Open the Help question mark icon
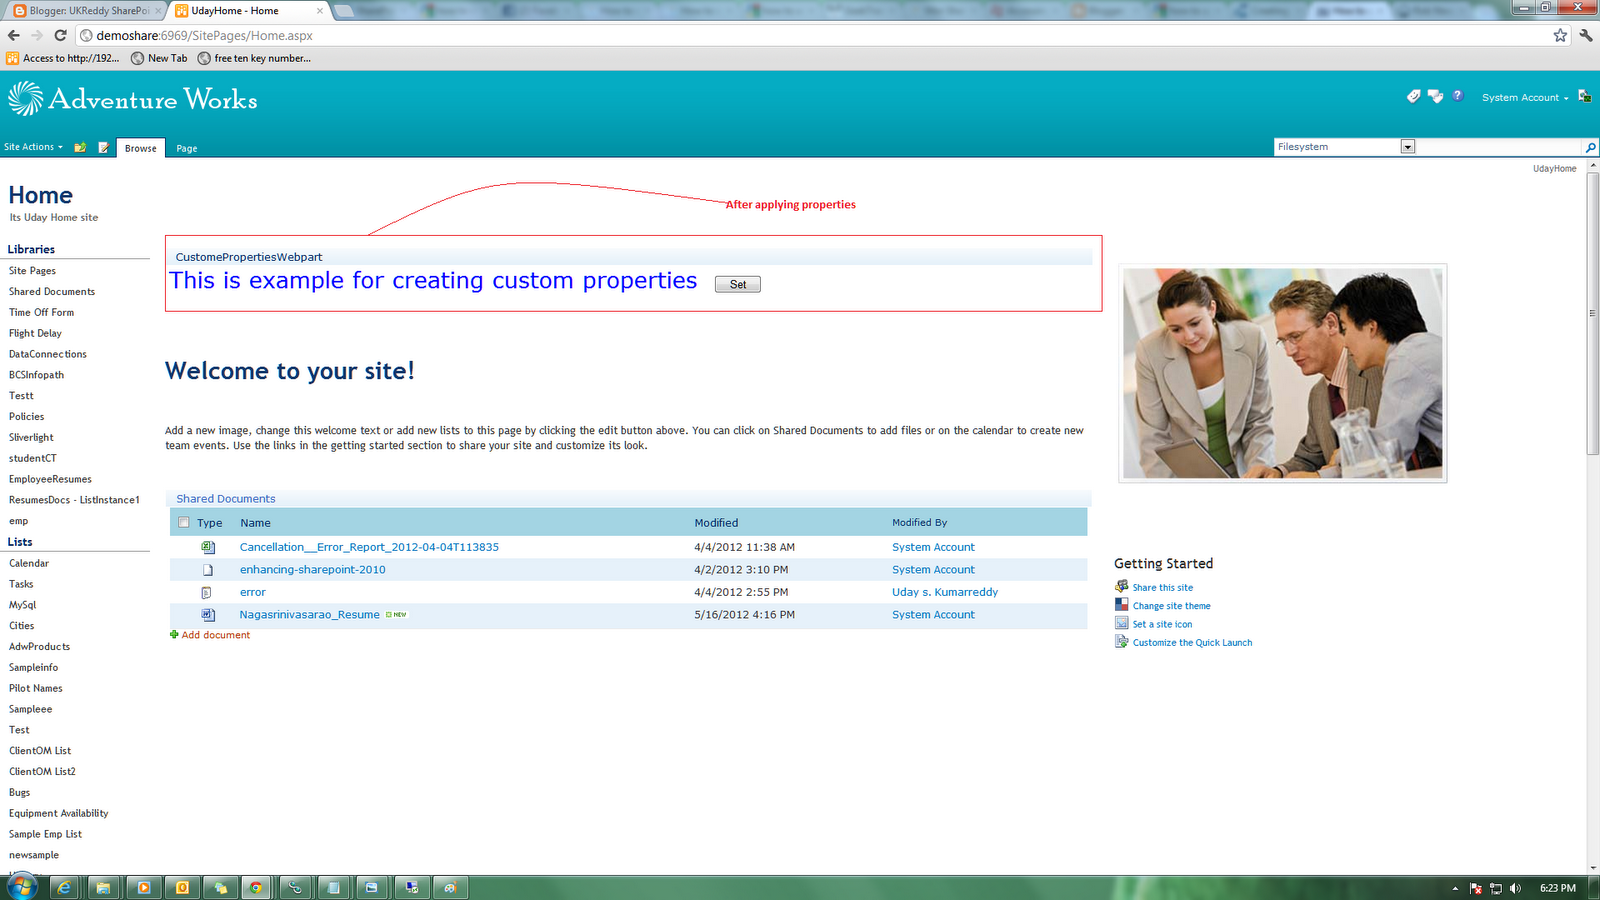 (x=1458, y=96)
